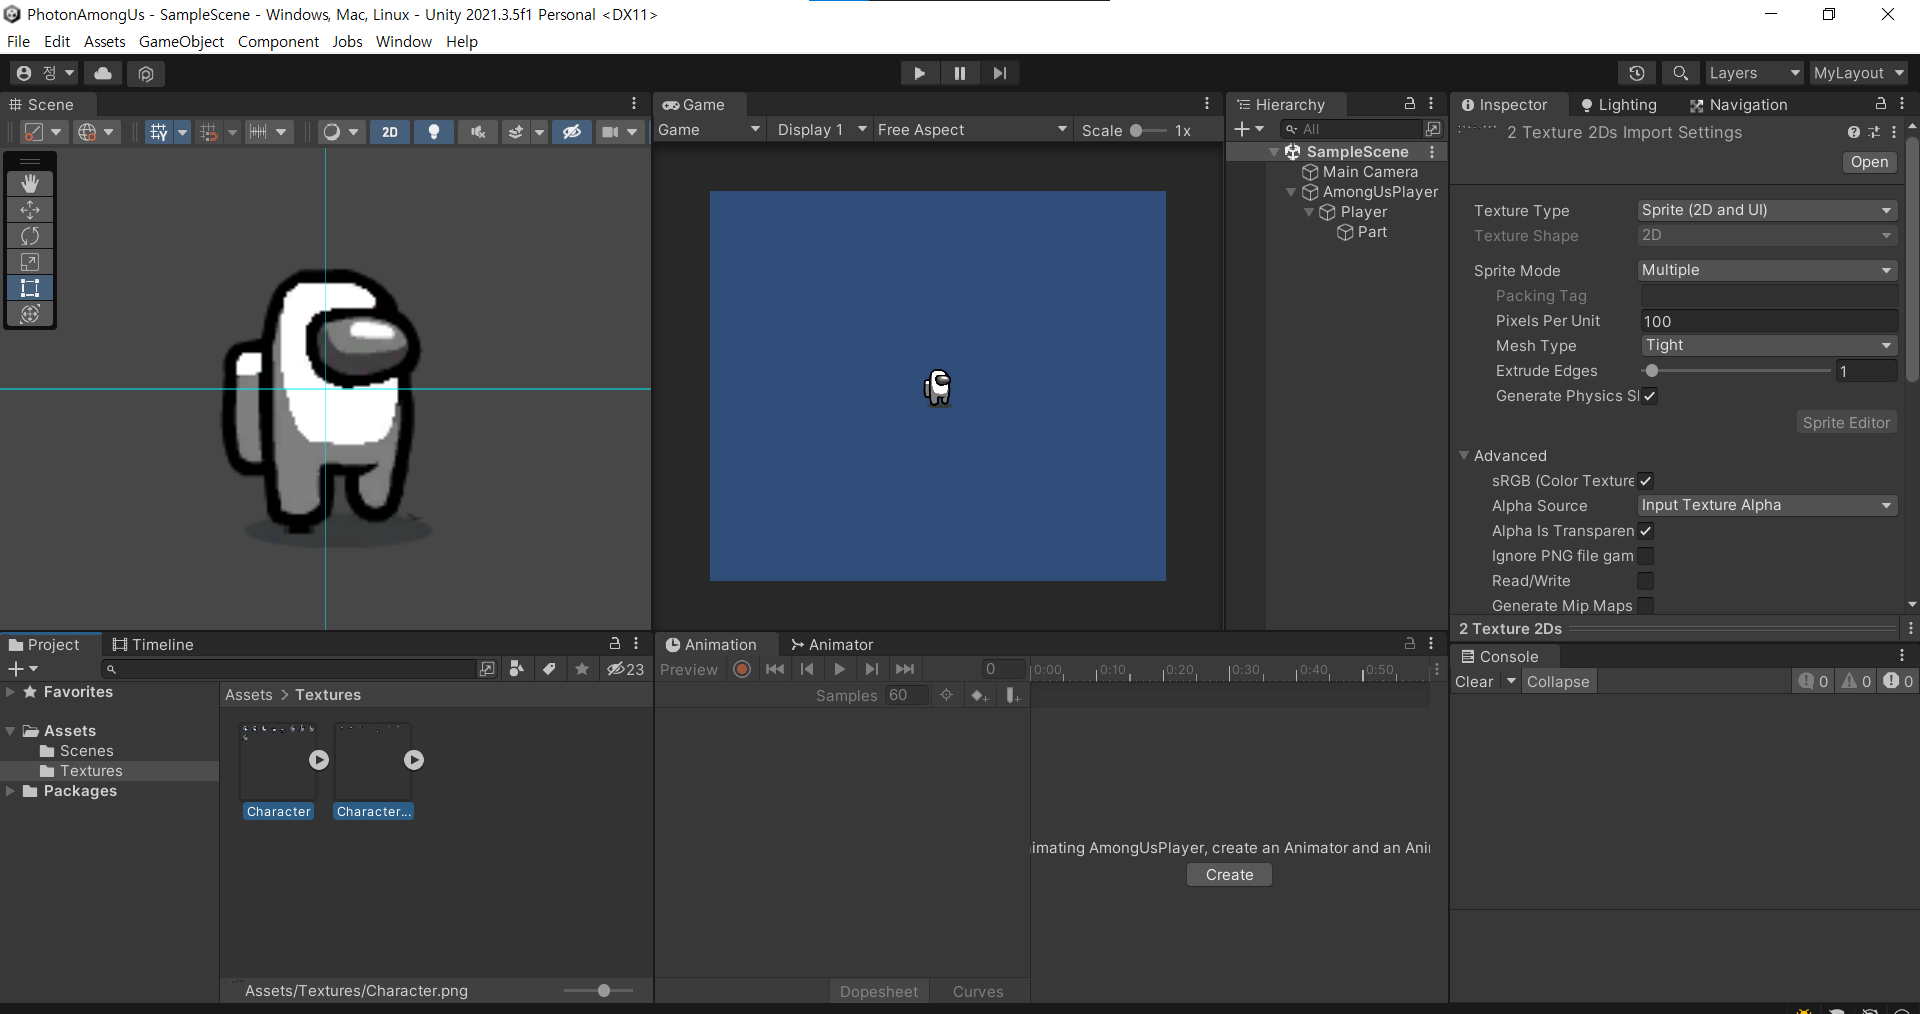1920x1014 pixels.
Task: Switch to the Lighting tab
Action: click(1618, 104)
